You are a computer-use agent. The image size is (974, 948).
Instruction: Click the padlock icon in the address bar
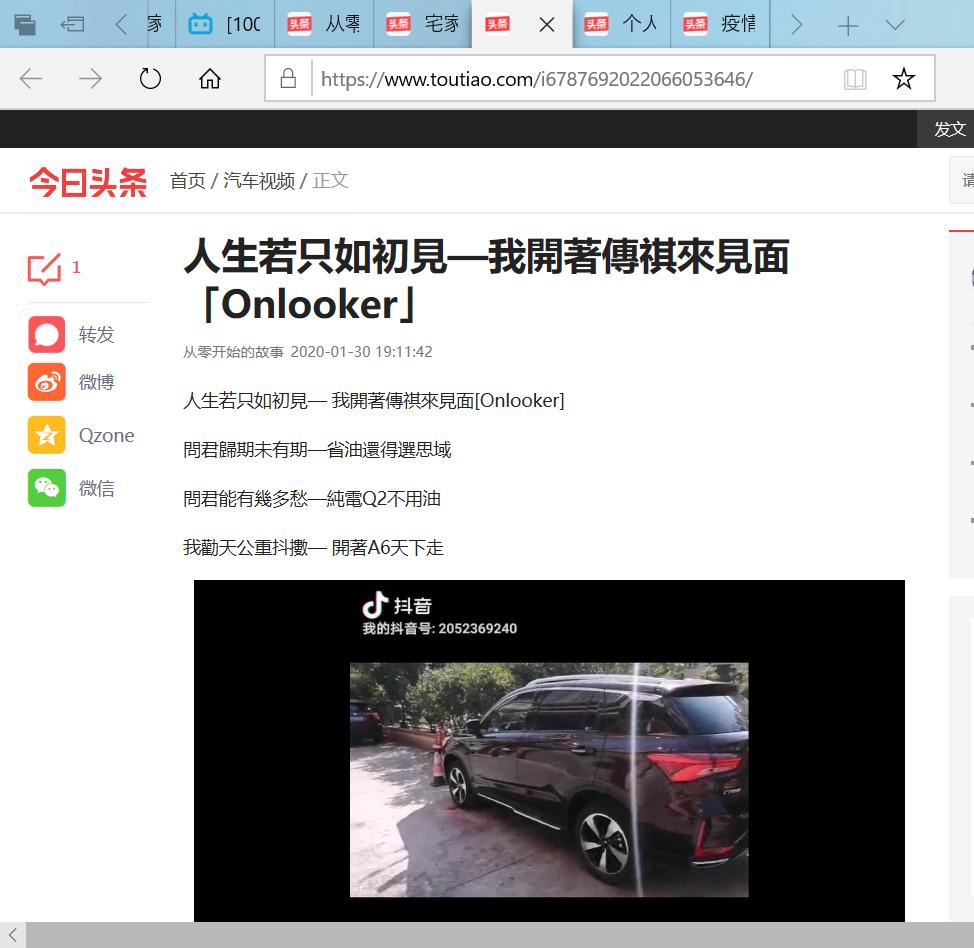click(x=288, y=78)
